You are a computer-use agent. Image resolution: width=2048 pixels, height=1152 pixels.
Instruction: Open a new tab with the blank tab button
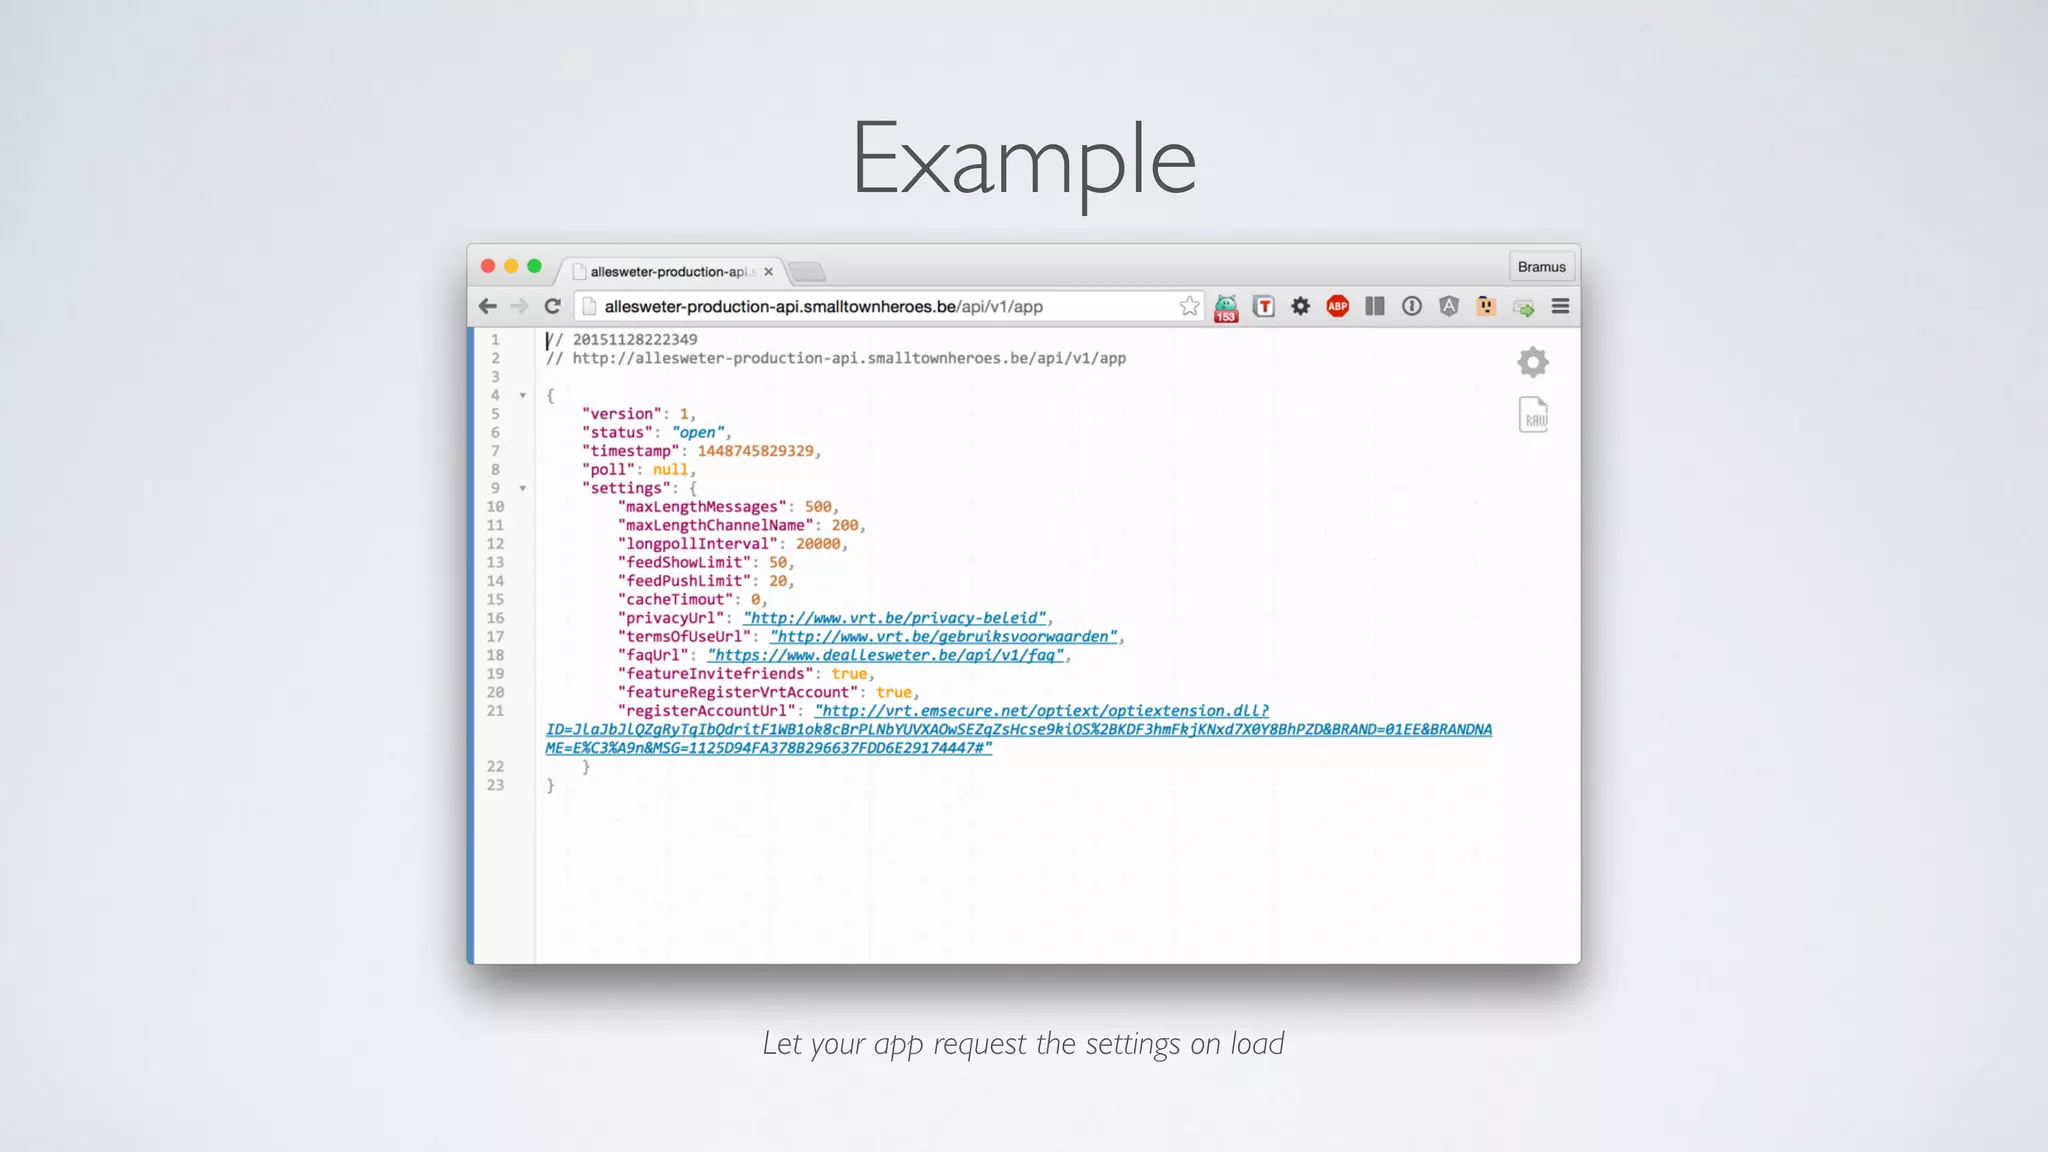click(x=806, y=272)
